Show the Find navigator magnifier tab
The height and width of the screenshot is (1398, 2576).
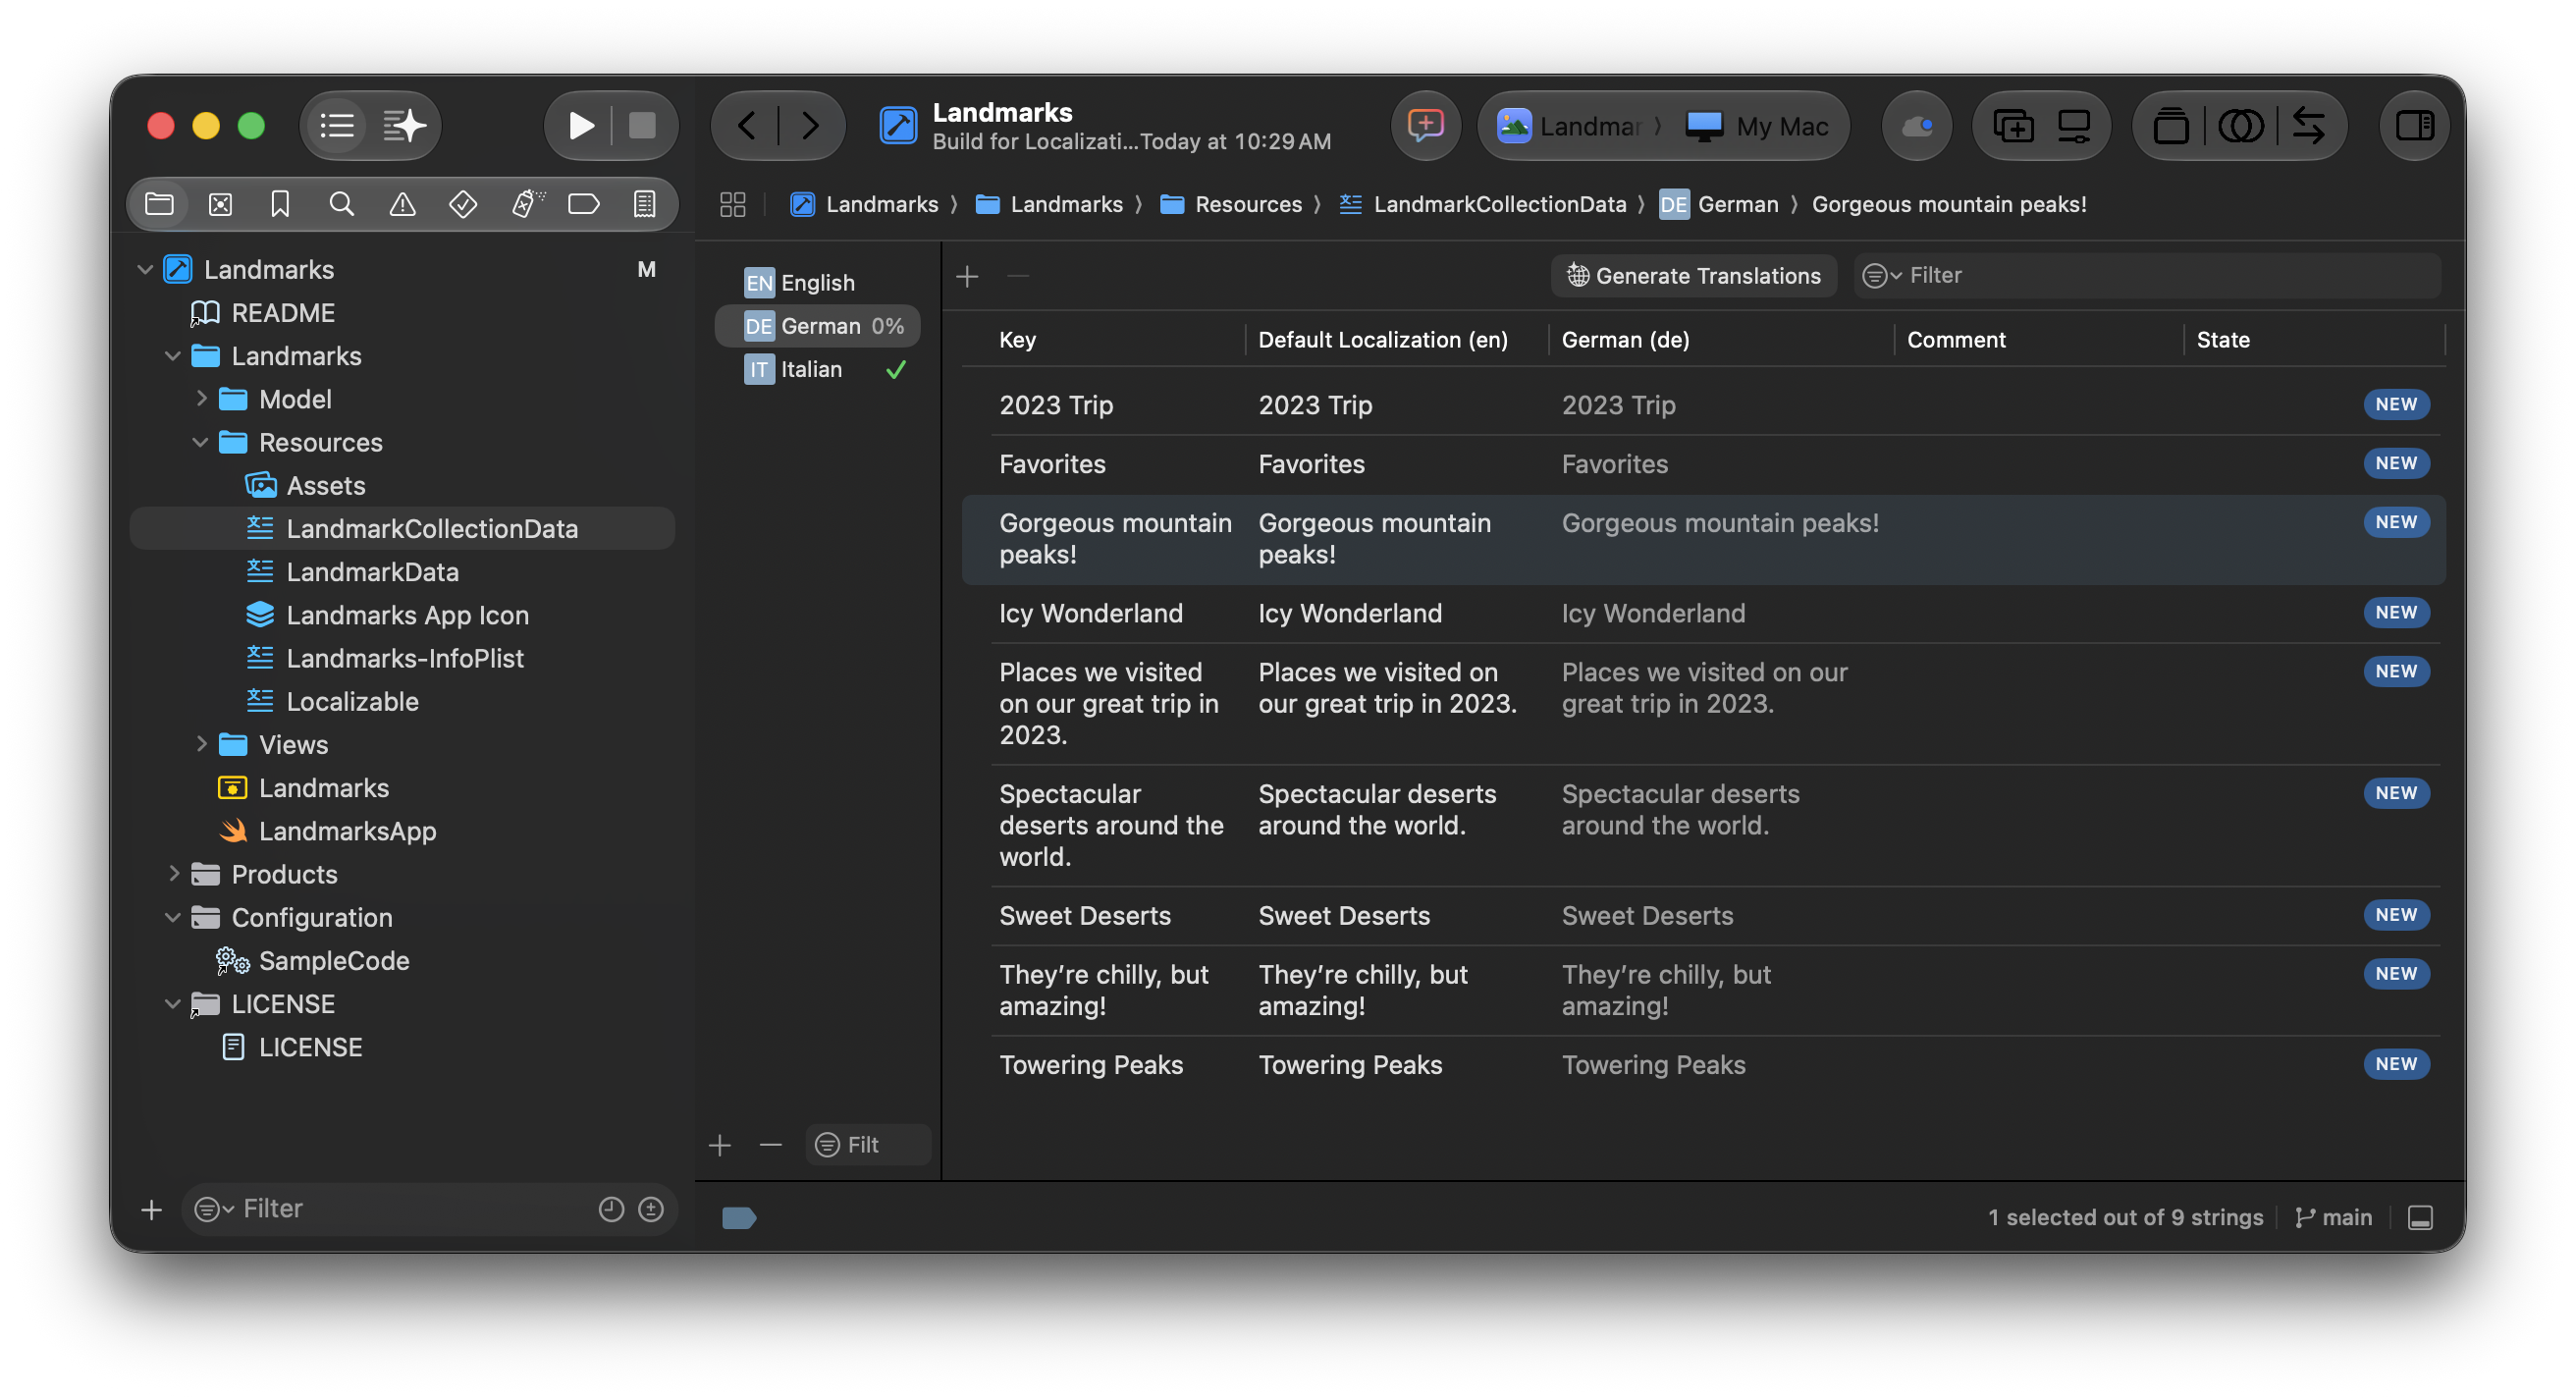tap(341, 204)
